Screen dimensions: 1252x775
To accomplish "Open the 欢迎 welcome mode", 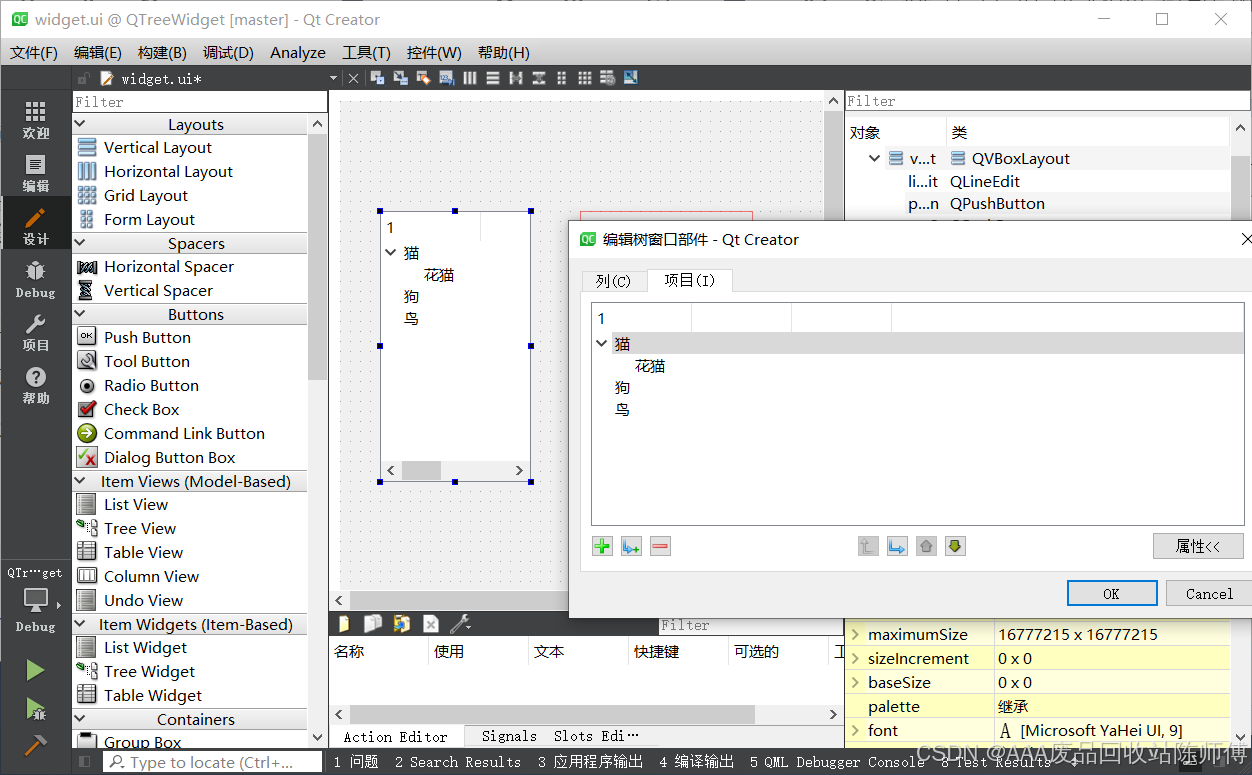I will coord(36,120).
